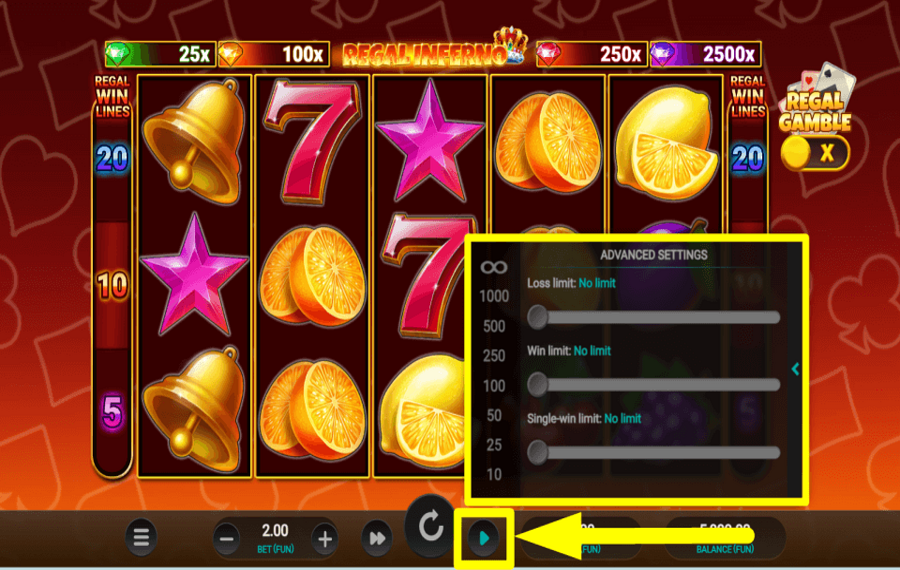Viewport: 900px width, 570px height.
Task: Spin the reels with the circular arrow
Action: (x=430, y=525)
